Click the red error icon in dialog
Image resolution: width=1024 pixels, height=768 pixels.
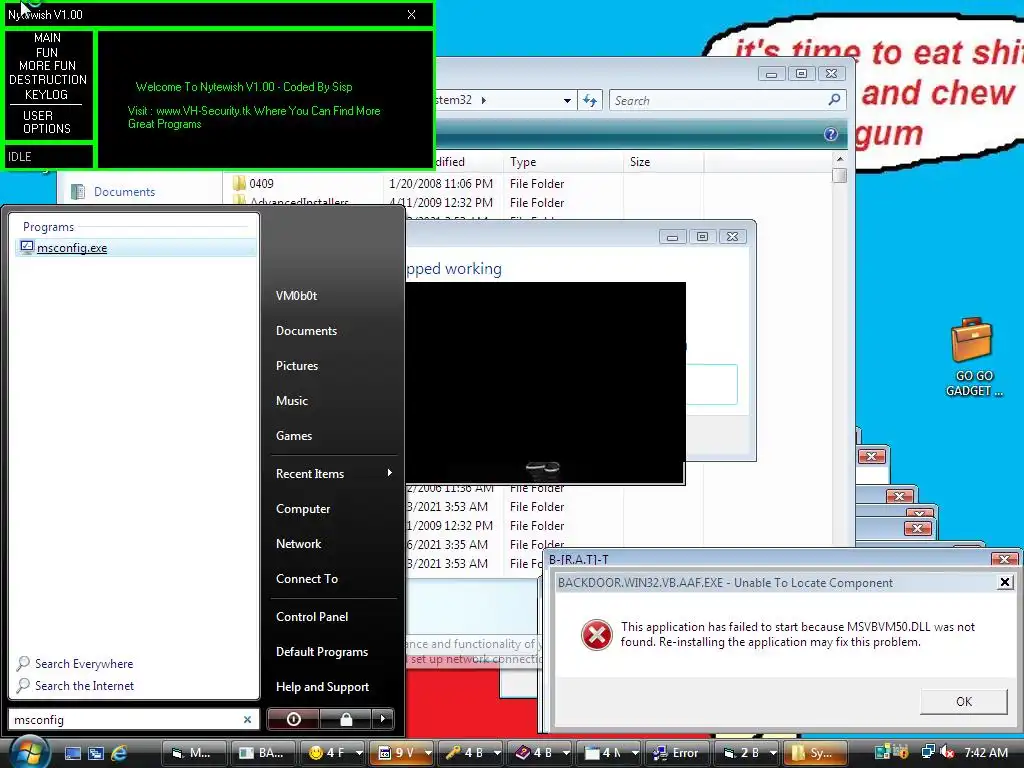coord(596,635)
